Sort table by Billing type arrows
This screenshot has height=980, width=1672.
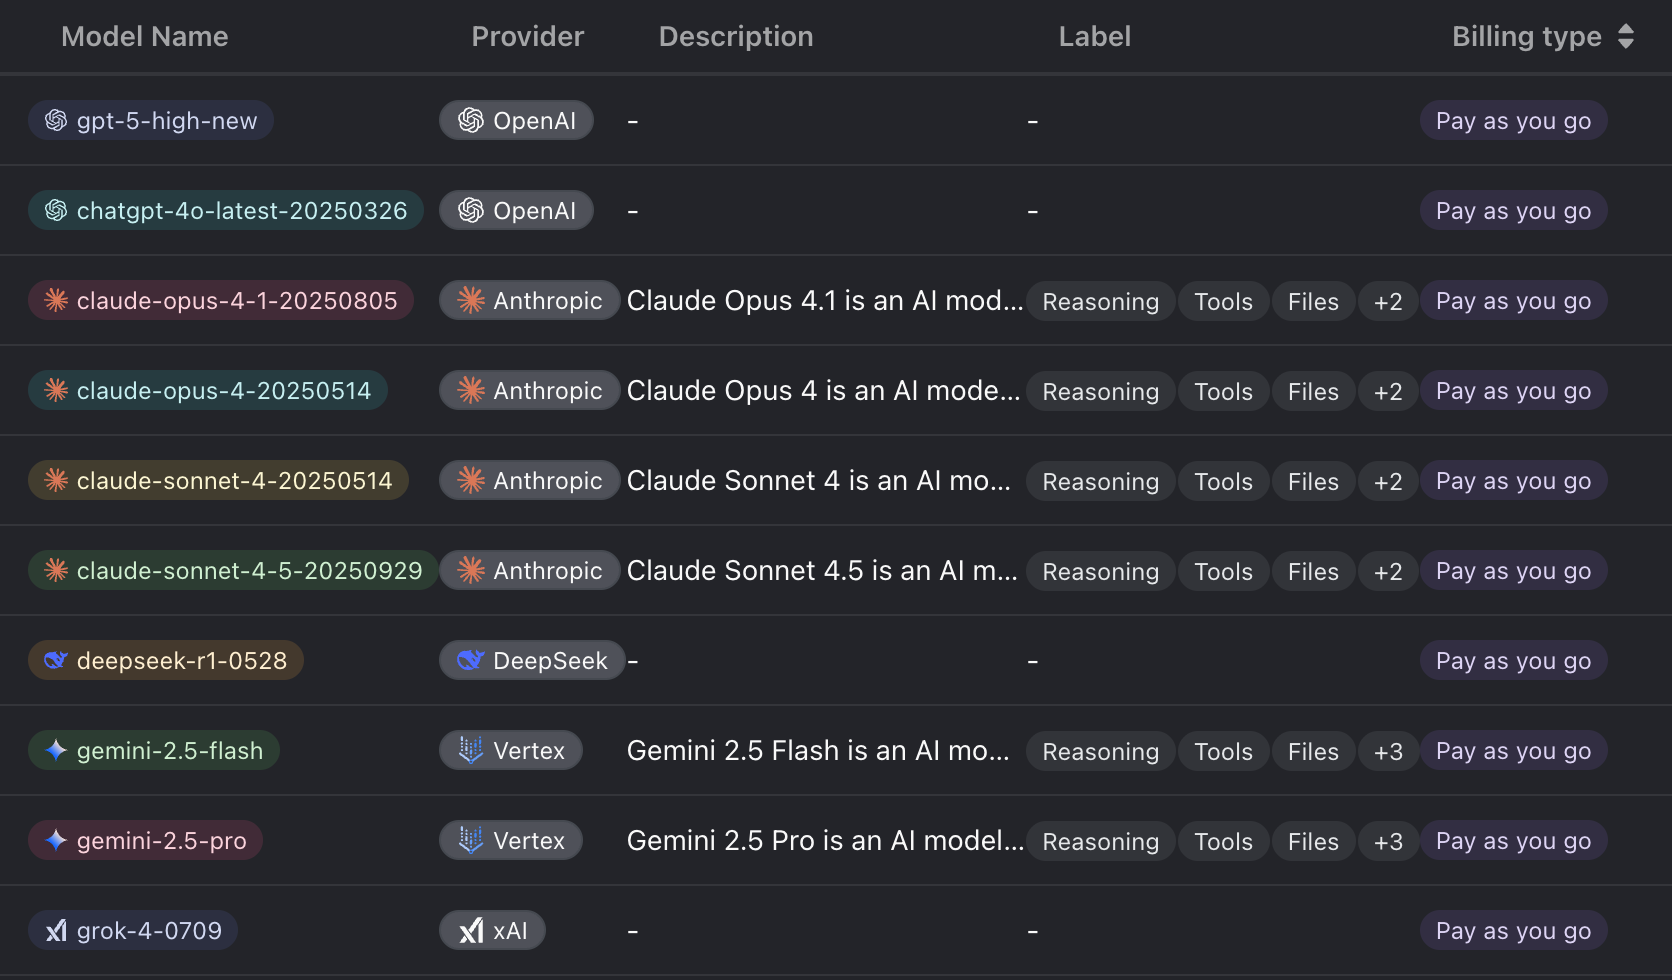pyautogui.click(x=1625, y=37)
